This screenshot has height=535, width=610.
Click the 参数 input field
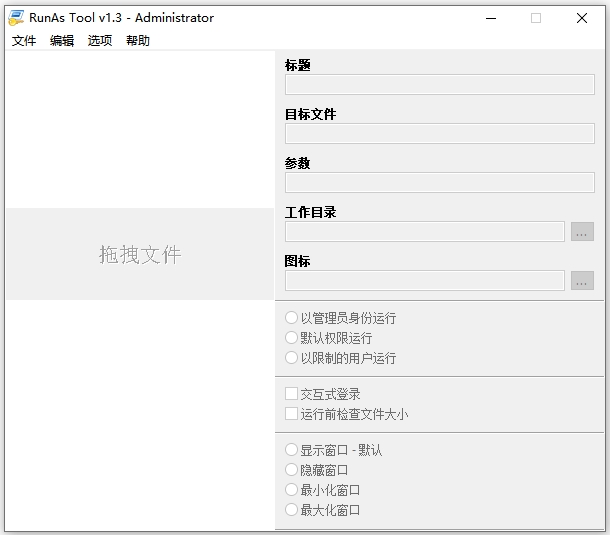(440, 182)
